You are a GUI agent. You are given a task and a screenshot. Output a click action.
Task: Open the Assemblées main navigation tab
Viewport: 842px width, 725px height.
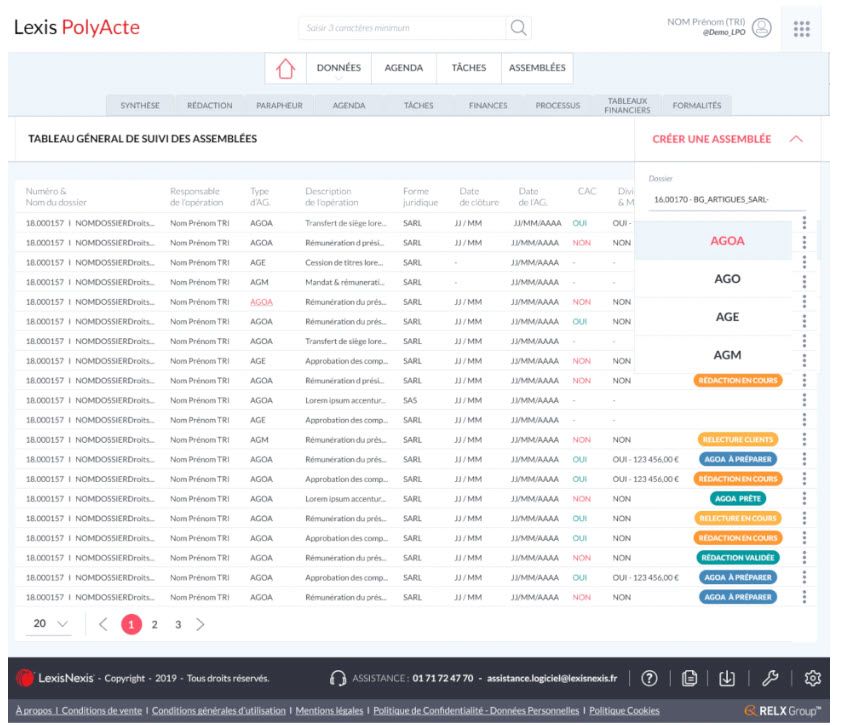[x=537, y=68]
